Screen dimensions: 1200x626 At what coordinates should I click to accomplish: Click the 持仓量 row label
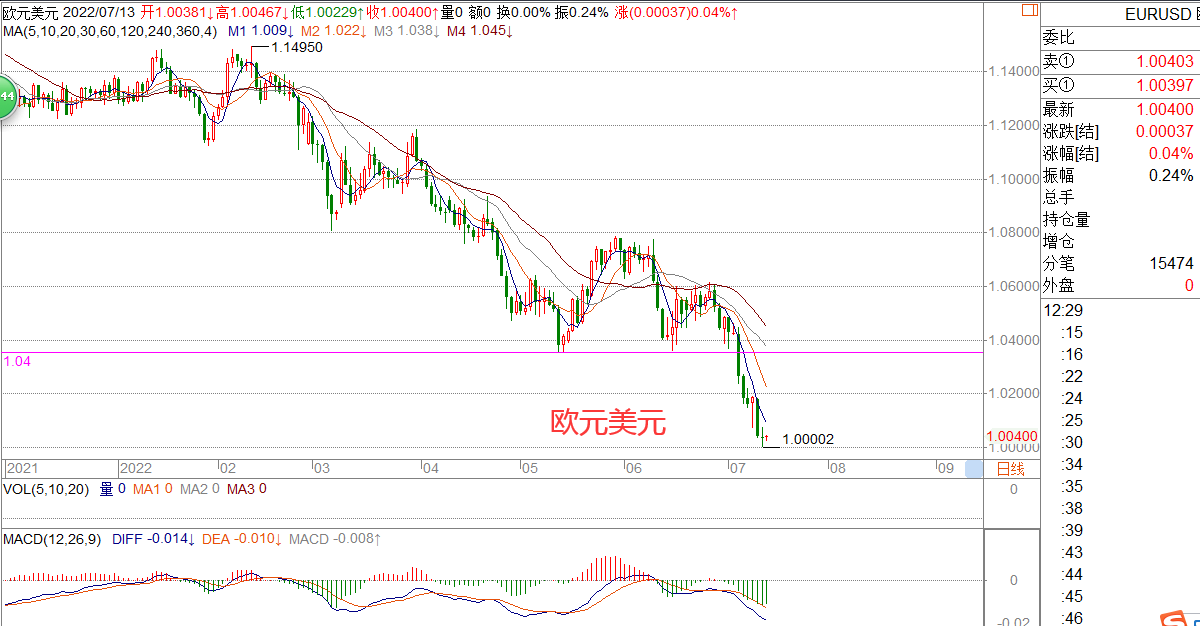click(1067, 219)
